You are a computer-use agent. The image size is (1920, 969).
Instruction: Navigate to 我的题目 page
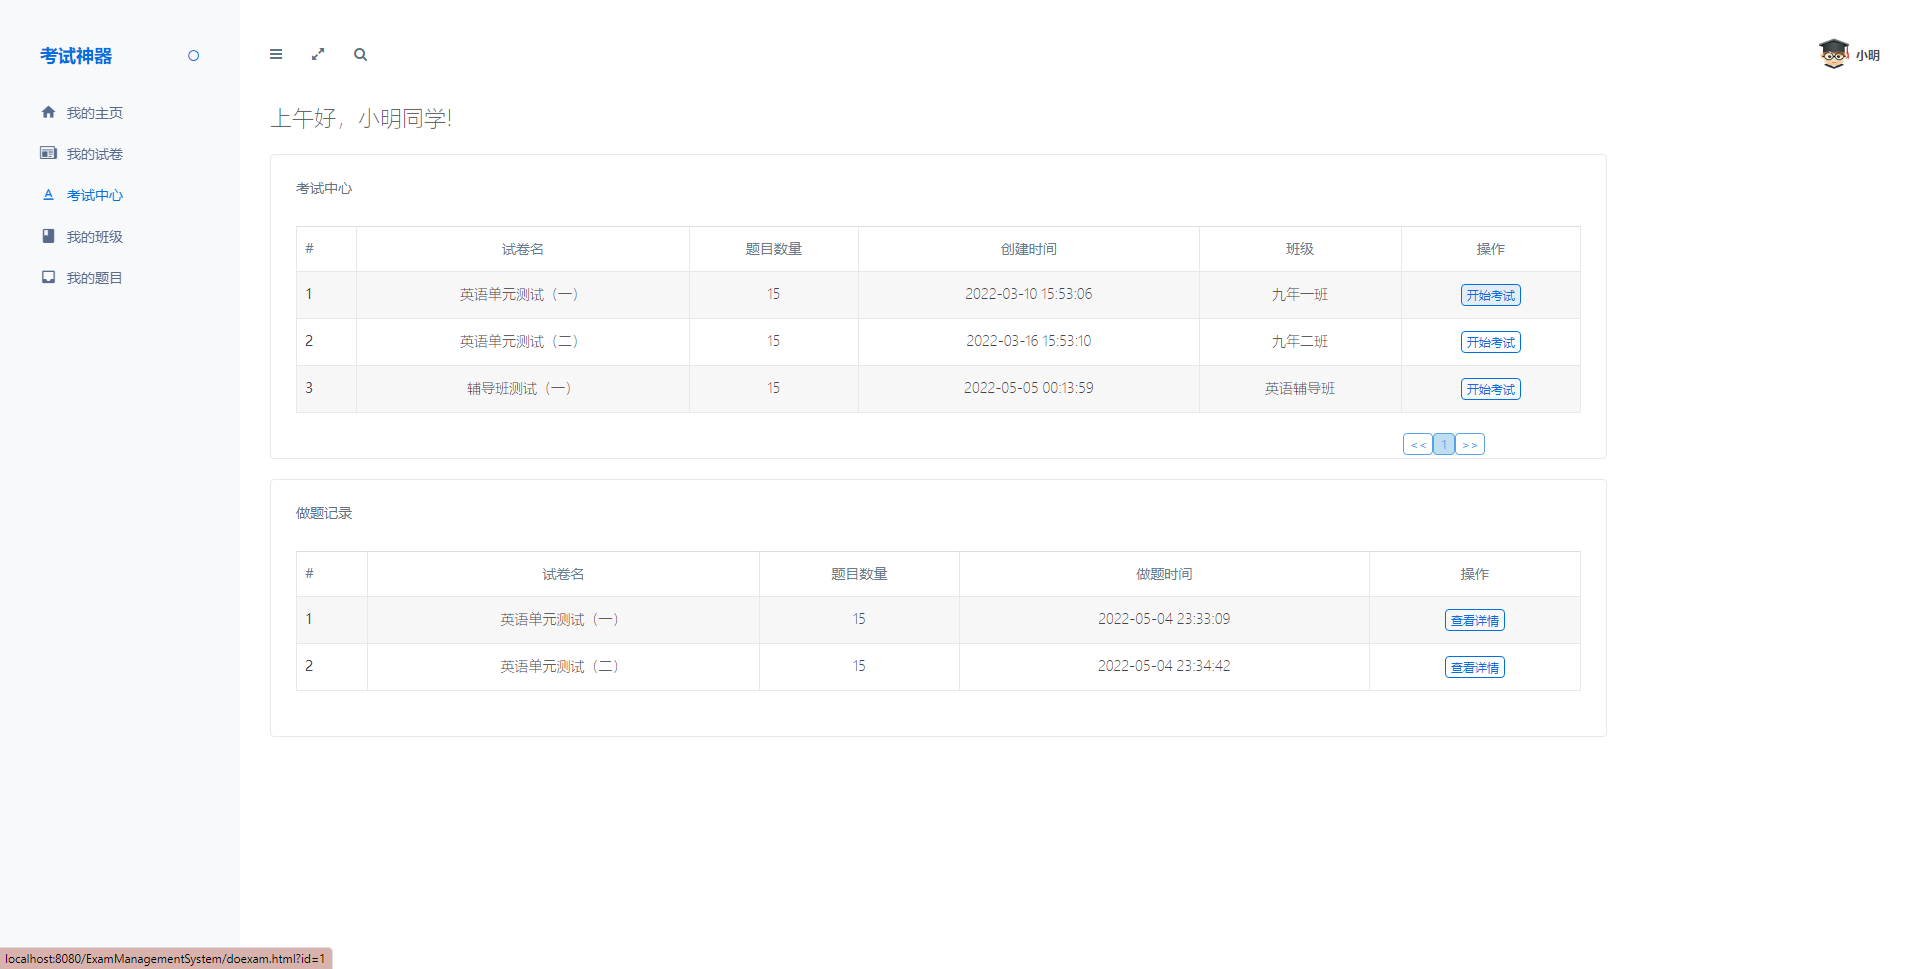pos(95,278)
